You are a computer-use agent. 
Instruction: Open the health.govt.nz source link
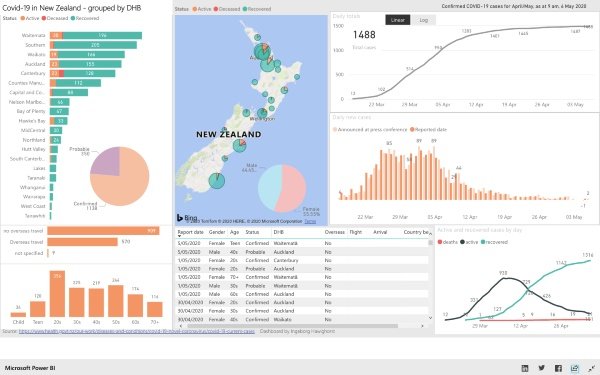pyautogui.click(x=137, y=331)
